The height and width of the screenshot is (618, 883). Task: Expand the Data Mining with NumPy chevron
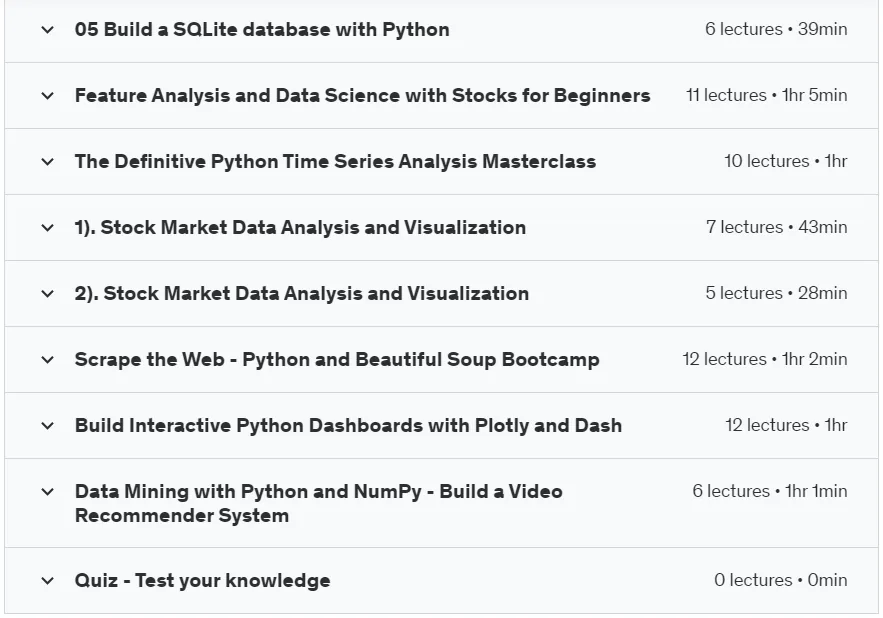pos(48,491)
